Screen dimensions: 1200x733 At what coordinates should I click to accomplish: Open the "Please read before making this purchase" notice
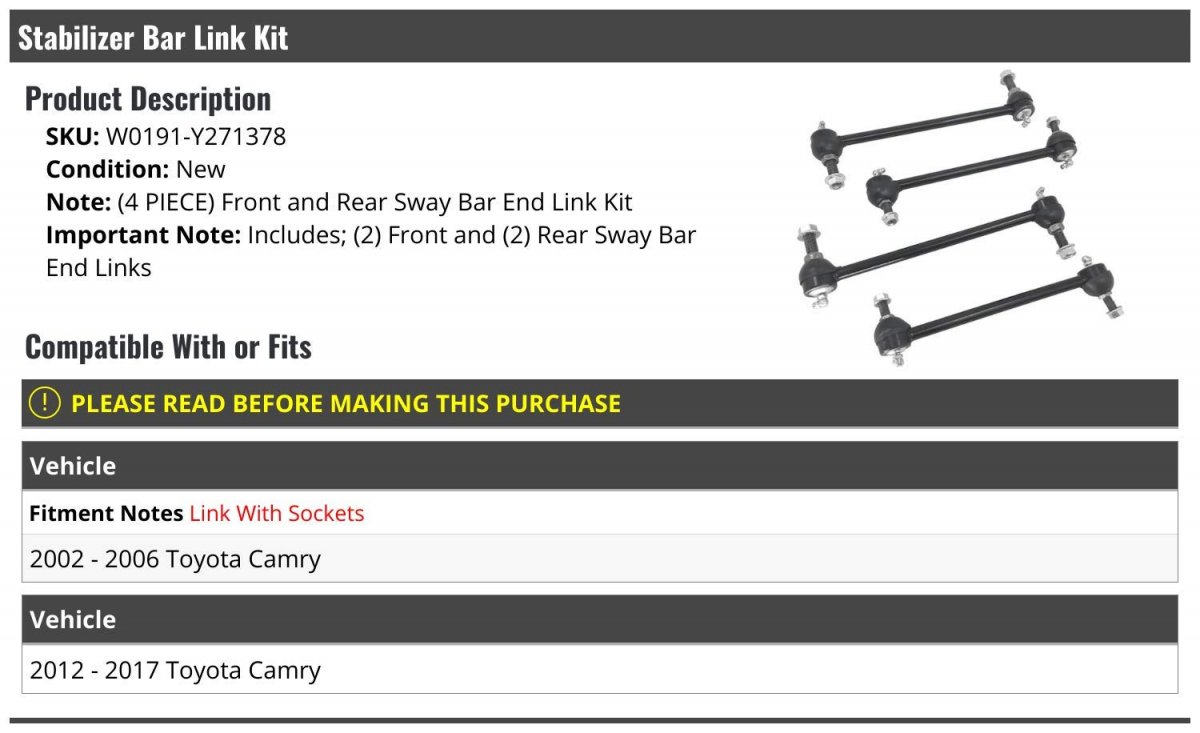click(x=346, y=404)
